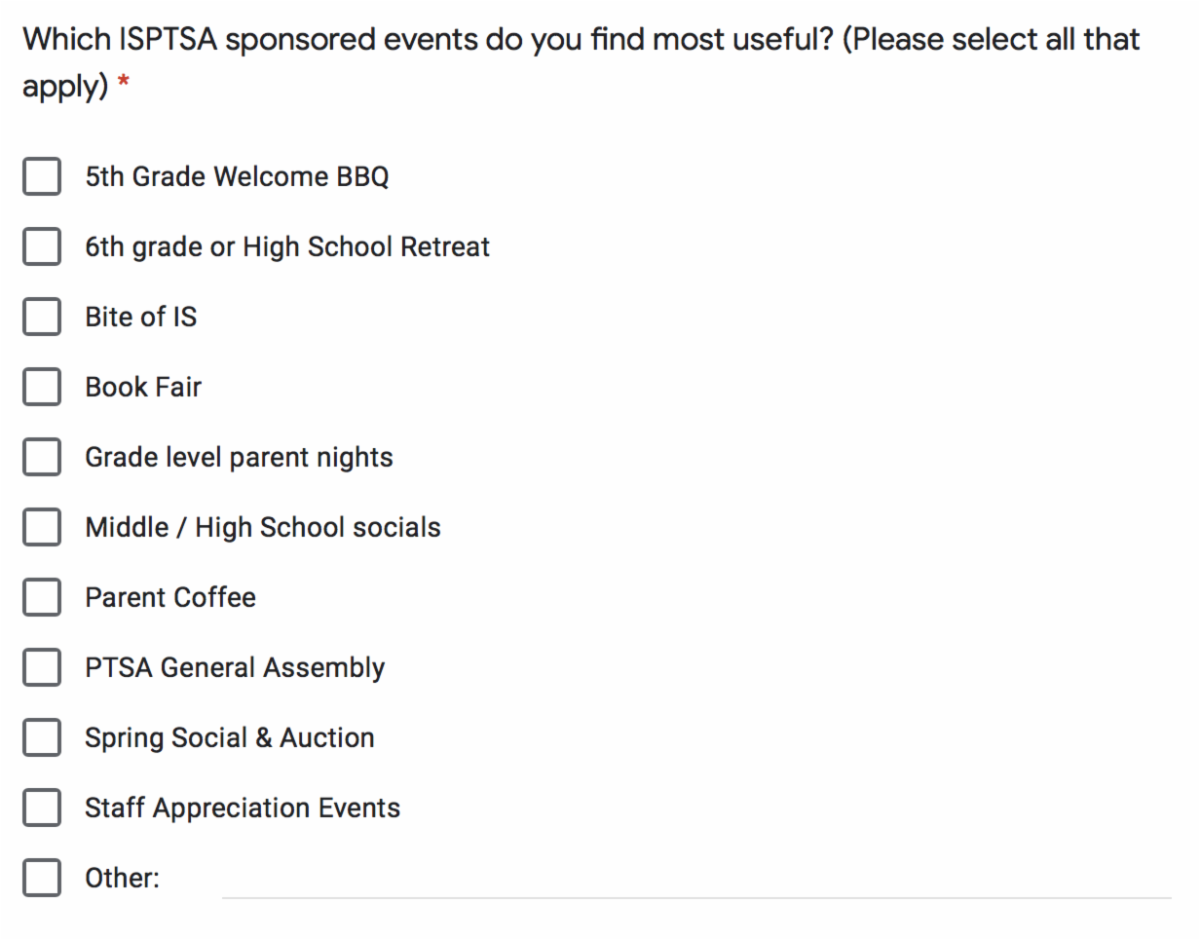Check the 5th Grade Welcome BBQ checkbox
This screenshot has width=1200, height=940.
coord(41,178)
